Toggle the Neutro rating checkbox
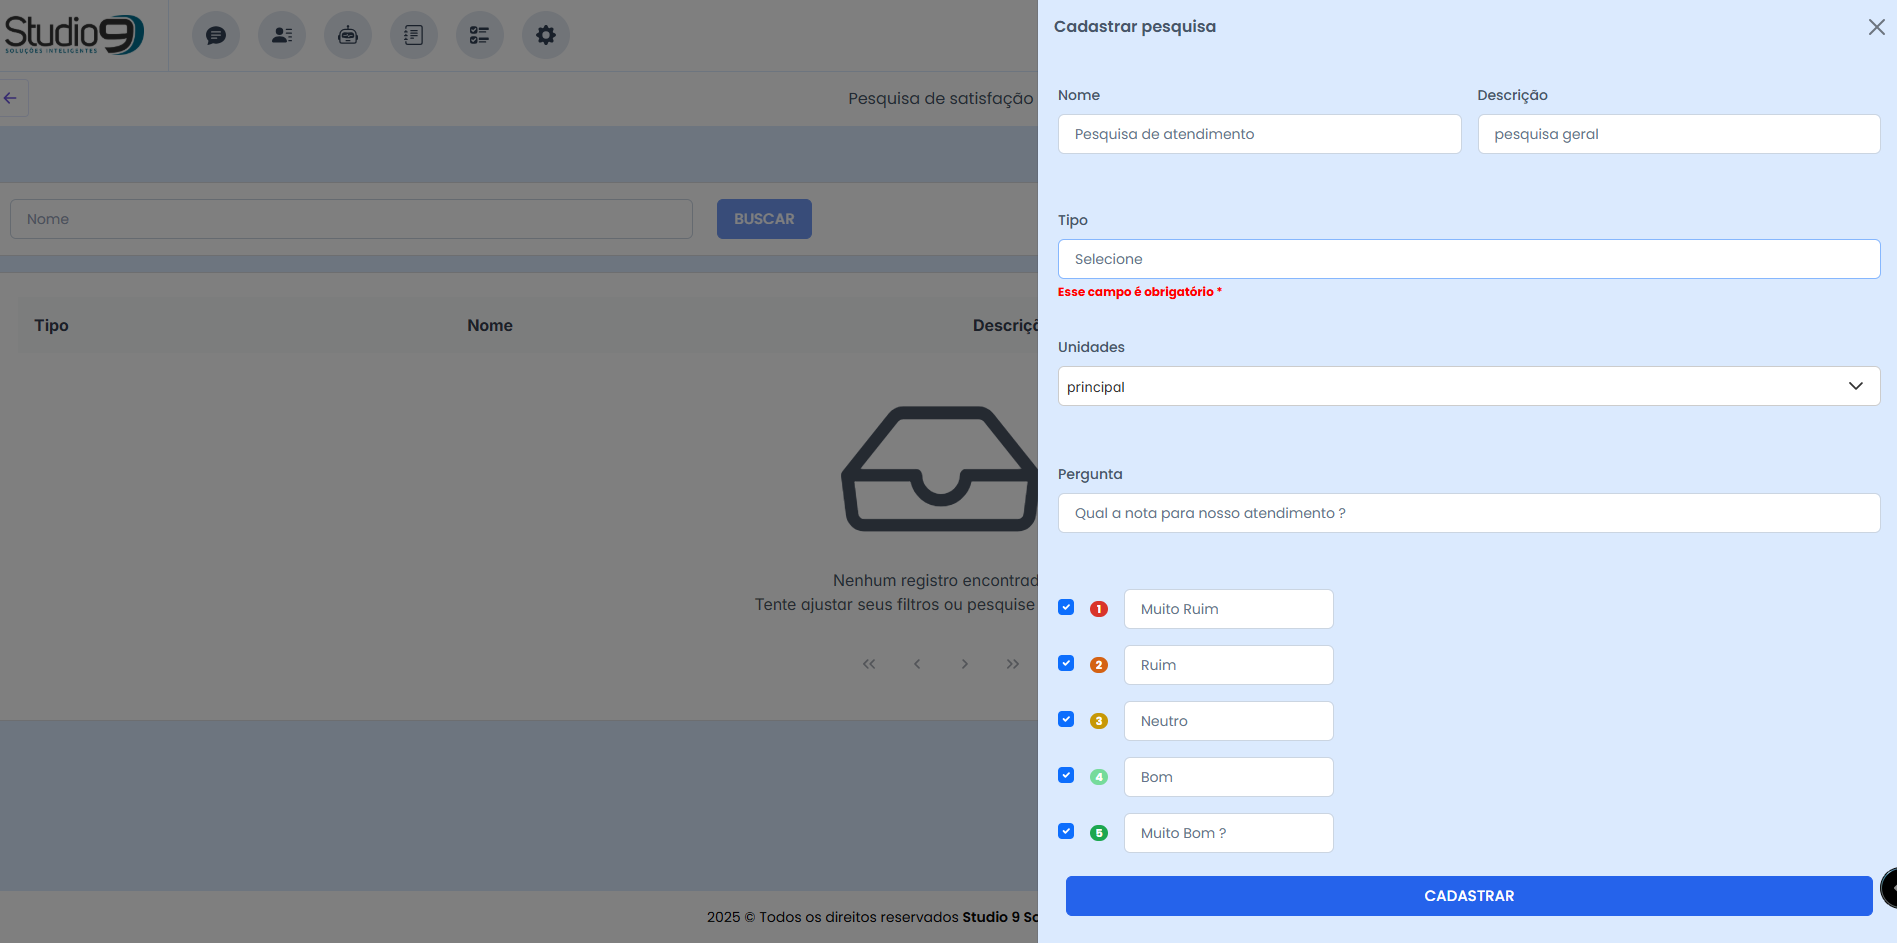The width and height of the screenshot is (1897, 943). pos(1066,720)
